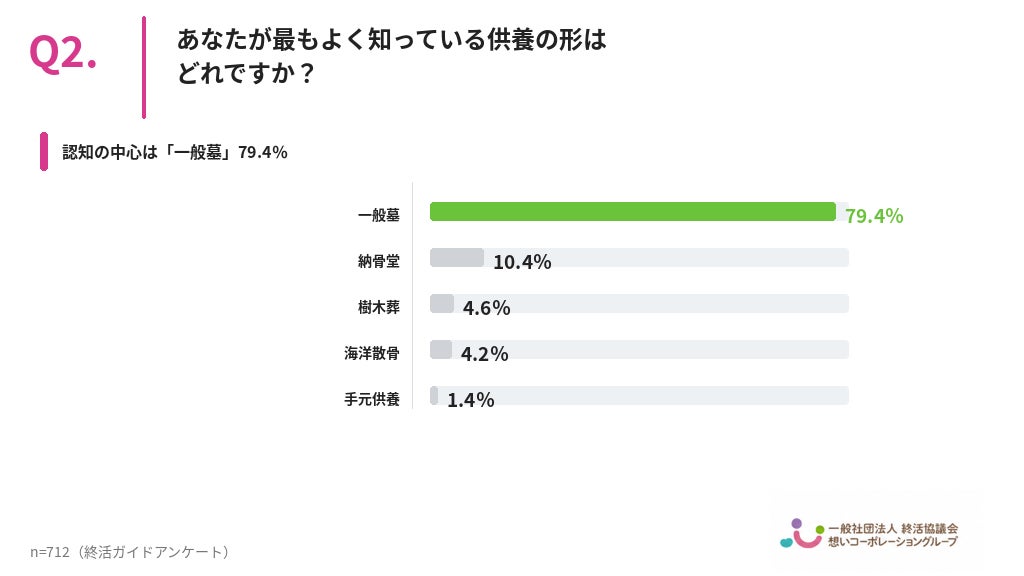The image size is (1024, 576).
Task: Click the 手元供養 category label
Action: coord(372,399)
